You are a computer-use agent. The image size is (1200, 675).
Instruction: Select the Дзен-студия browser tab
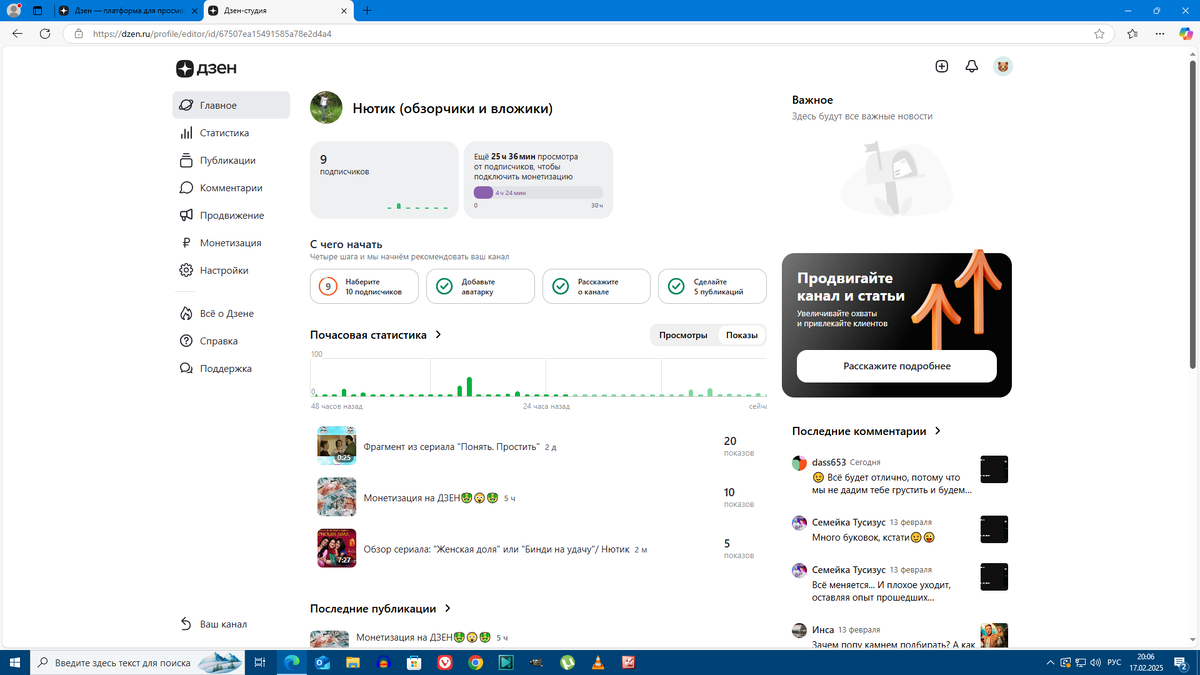(x=278, y=10)
